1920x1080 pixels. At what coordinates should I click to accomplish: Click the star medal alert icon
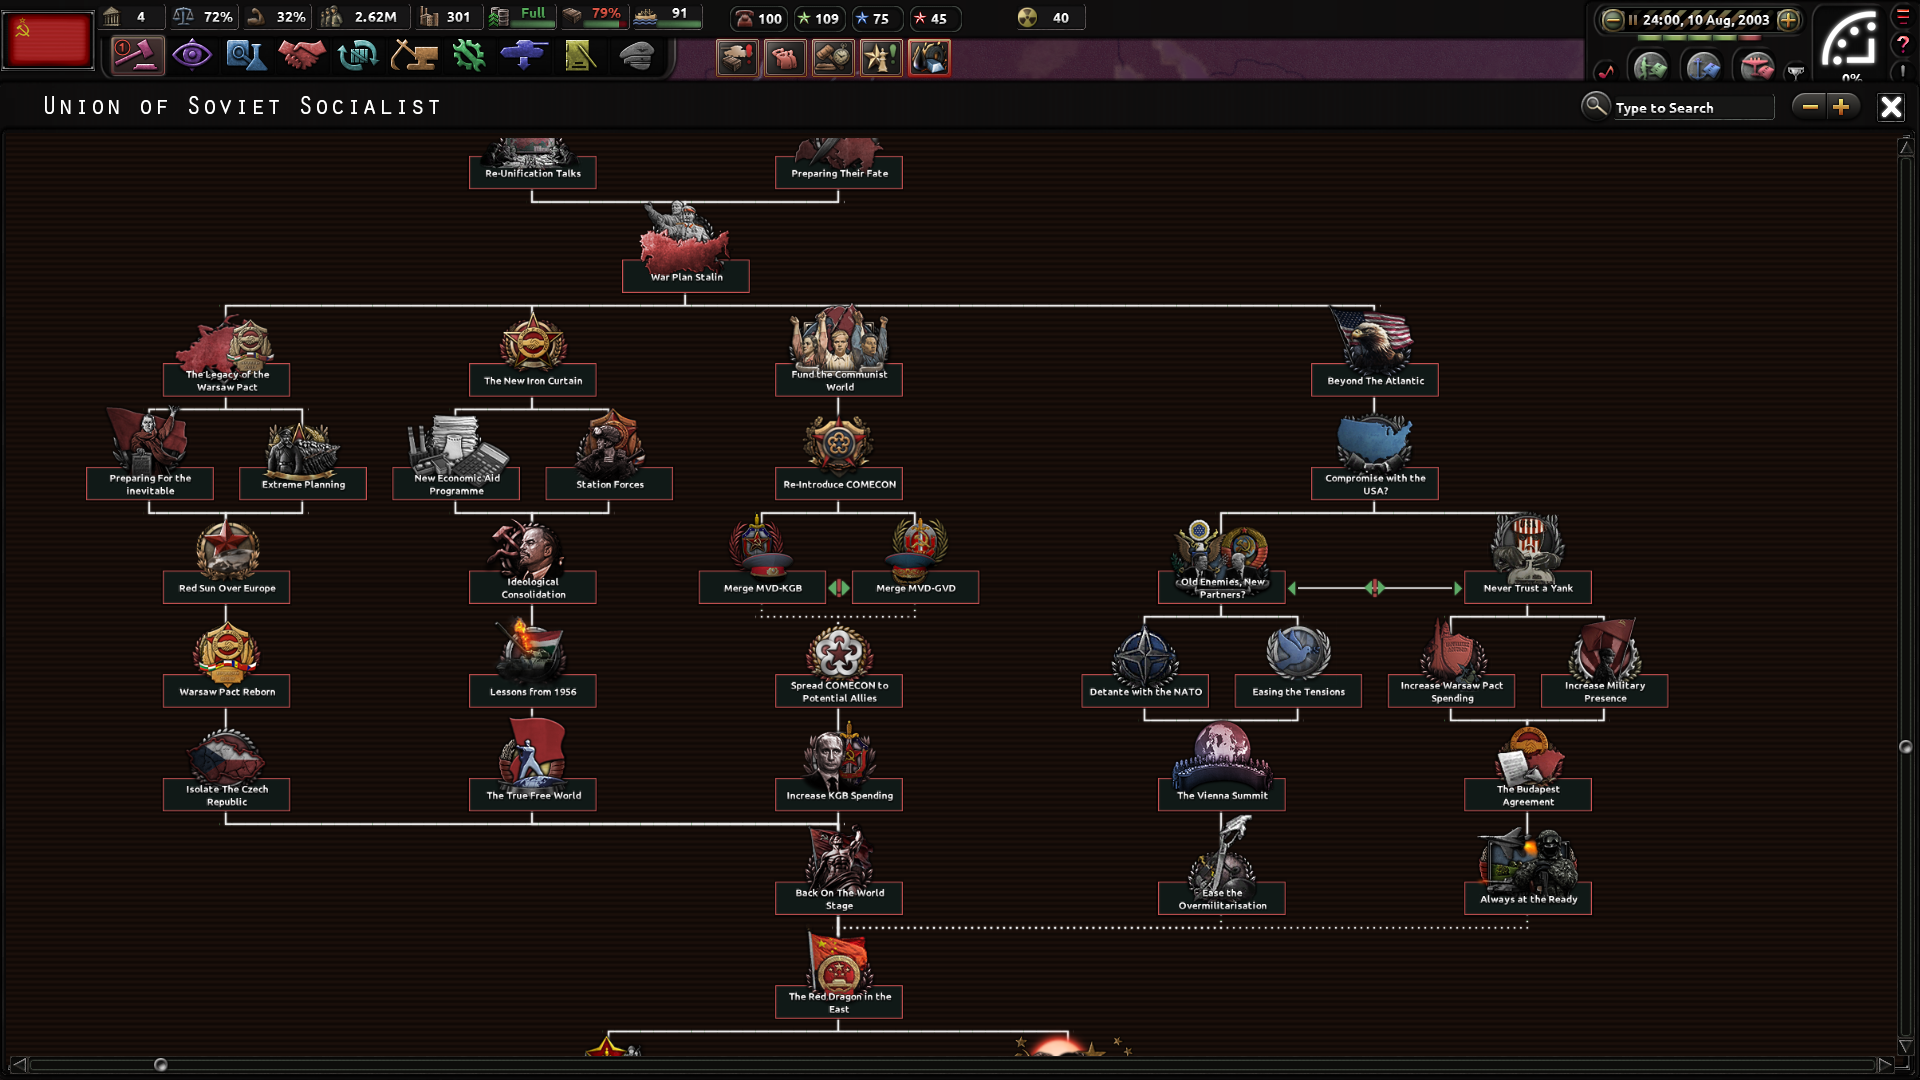tap(881, 57)
